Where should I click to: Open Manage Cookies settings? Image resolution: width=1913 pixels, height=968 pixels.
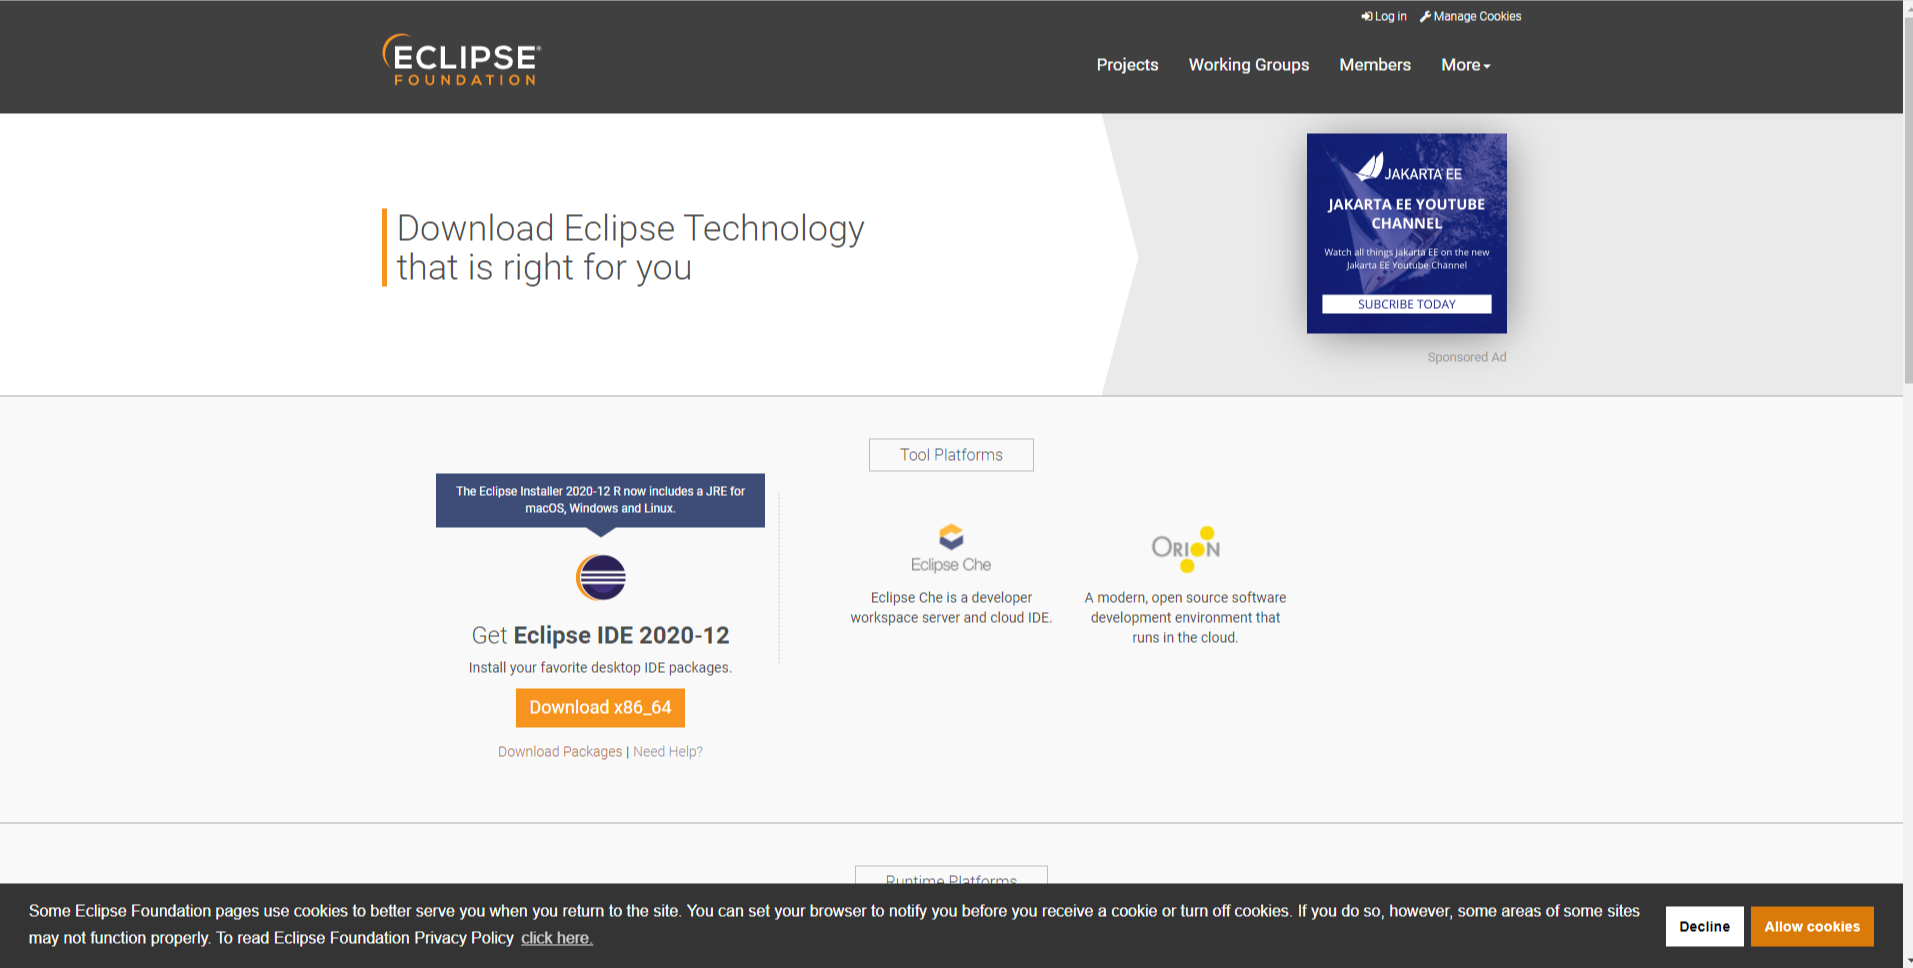1471,16
